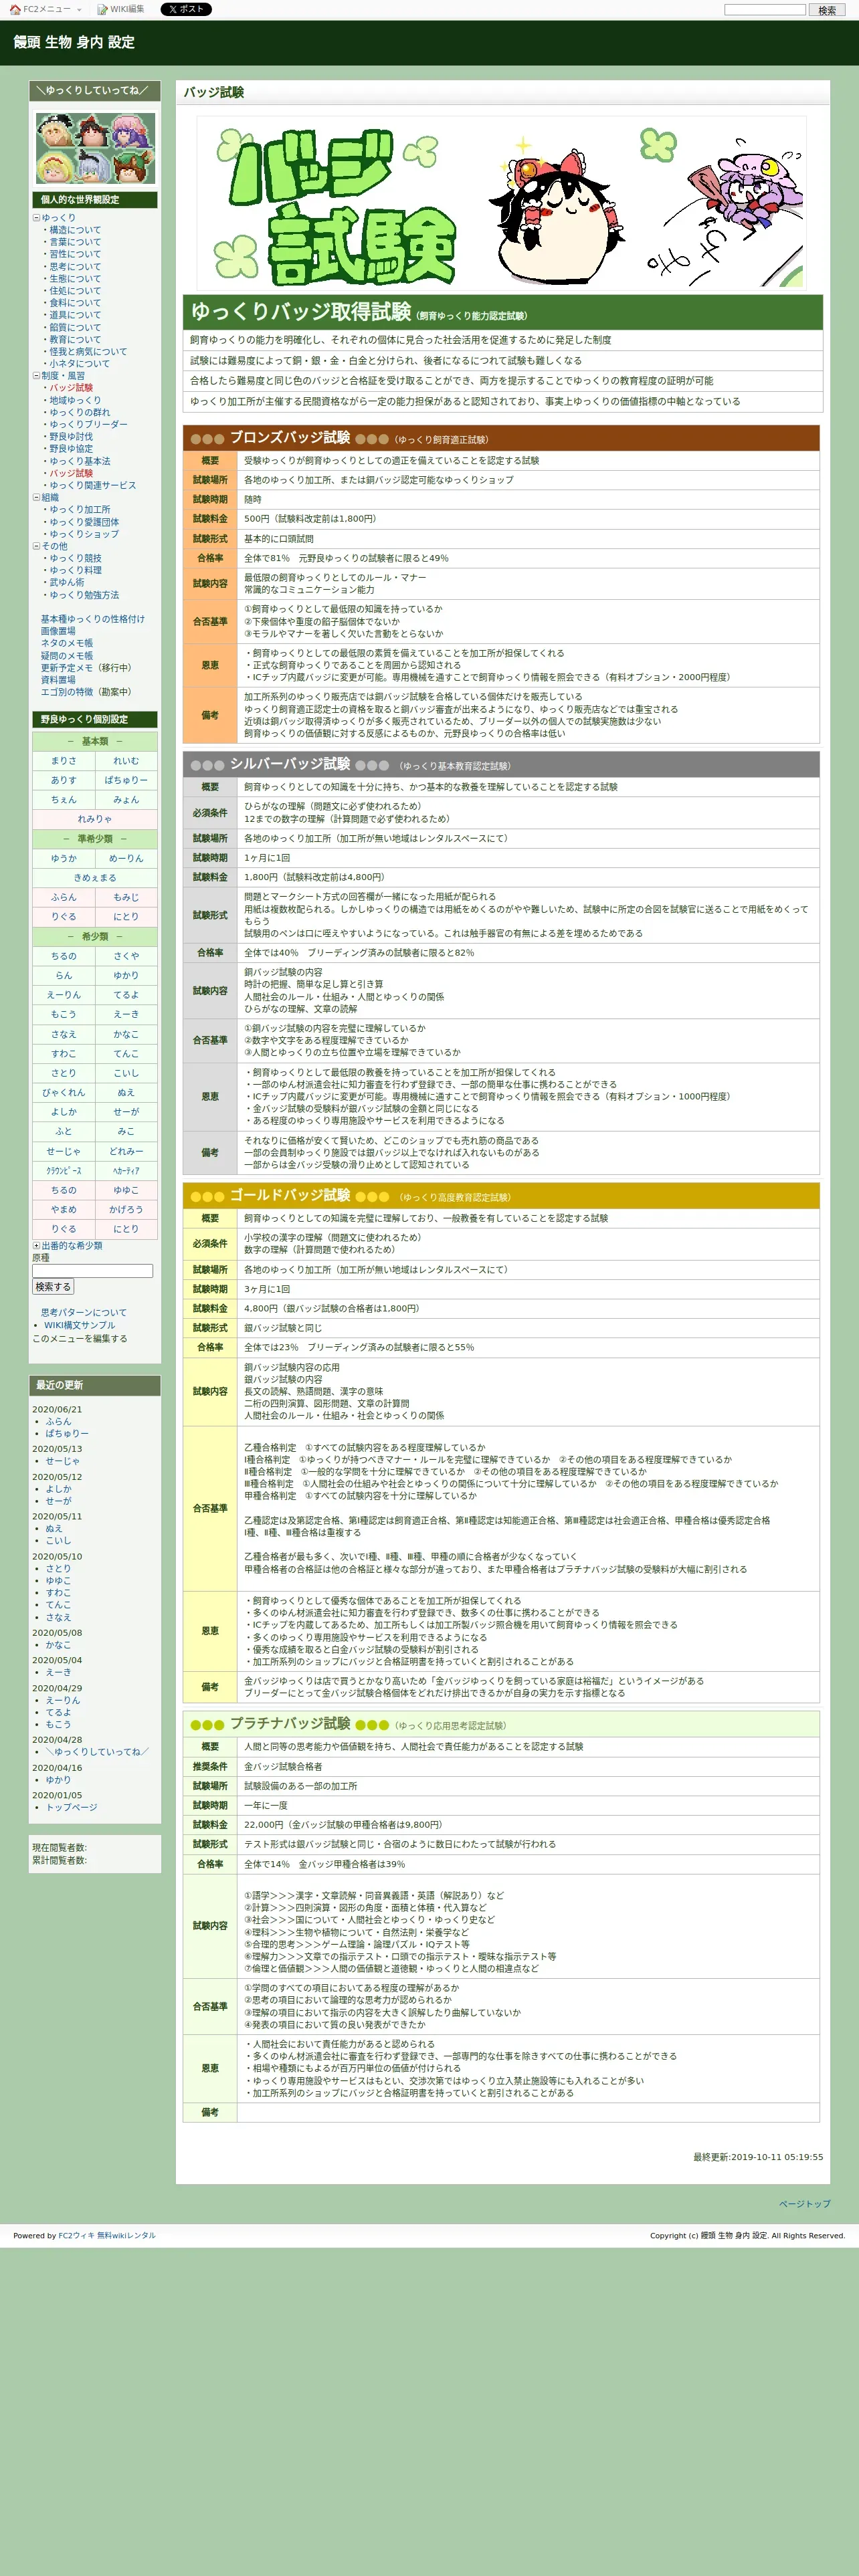The image size is (859, 2576).
Task: Open かなこ in recent updates list
Action: [x=58, y=1645]
